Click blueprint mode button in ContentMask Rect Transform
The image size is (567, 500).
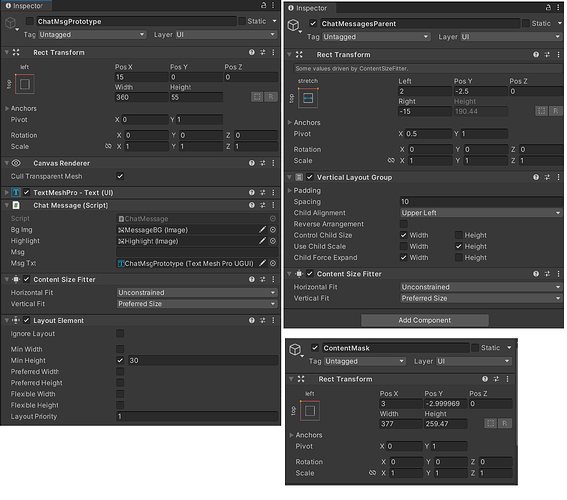pyautogui.click(x=490, y=423)
